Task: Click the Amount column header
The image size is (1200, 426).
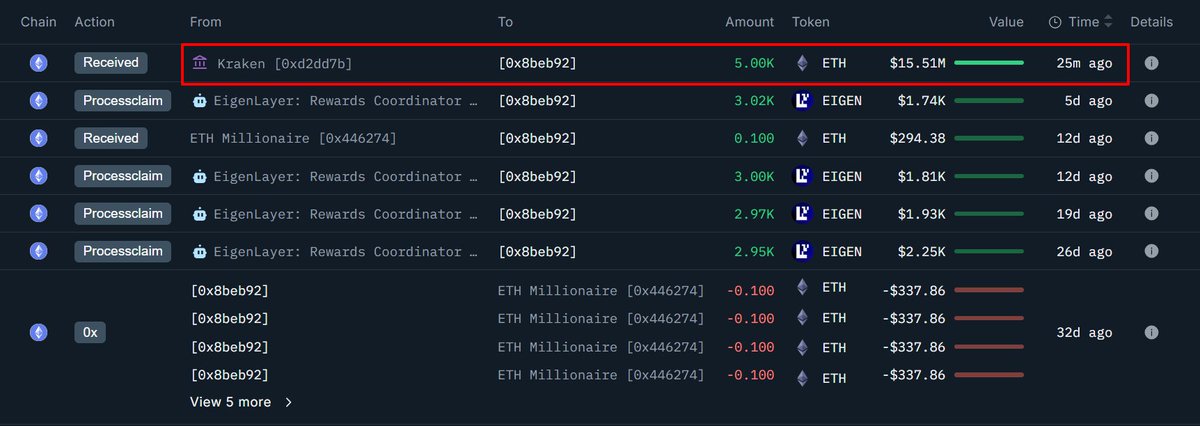Action: [749, 22]
